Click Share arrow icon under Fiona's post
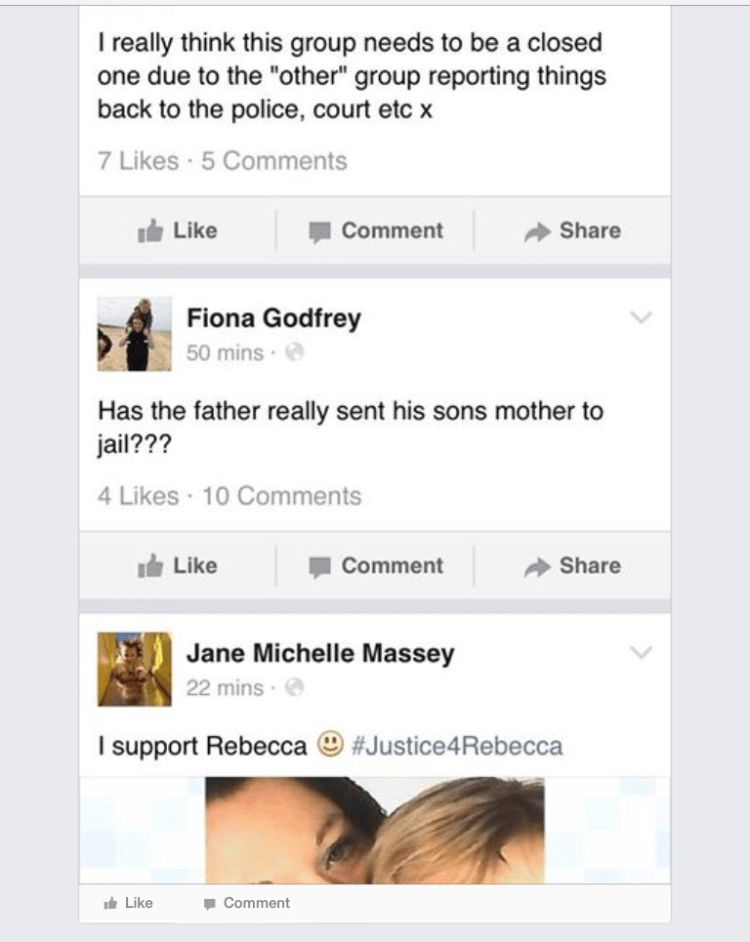The image size is (750, 942). pyautogui.click(x=537, y=567)
